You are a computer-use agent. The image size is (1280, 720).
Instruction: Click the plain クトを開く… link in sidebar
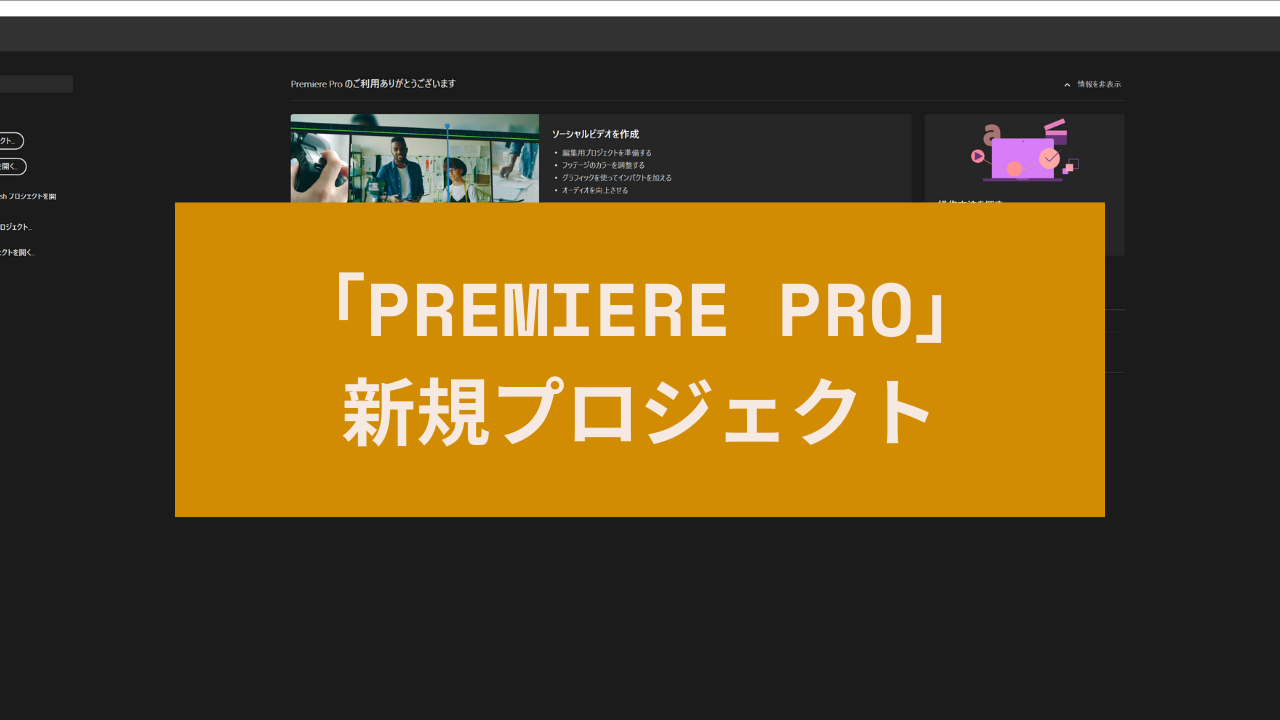click(x=18, y=252)
